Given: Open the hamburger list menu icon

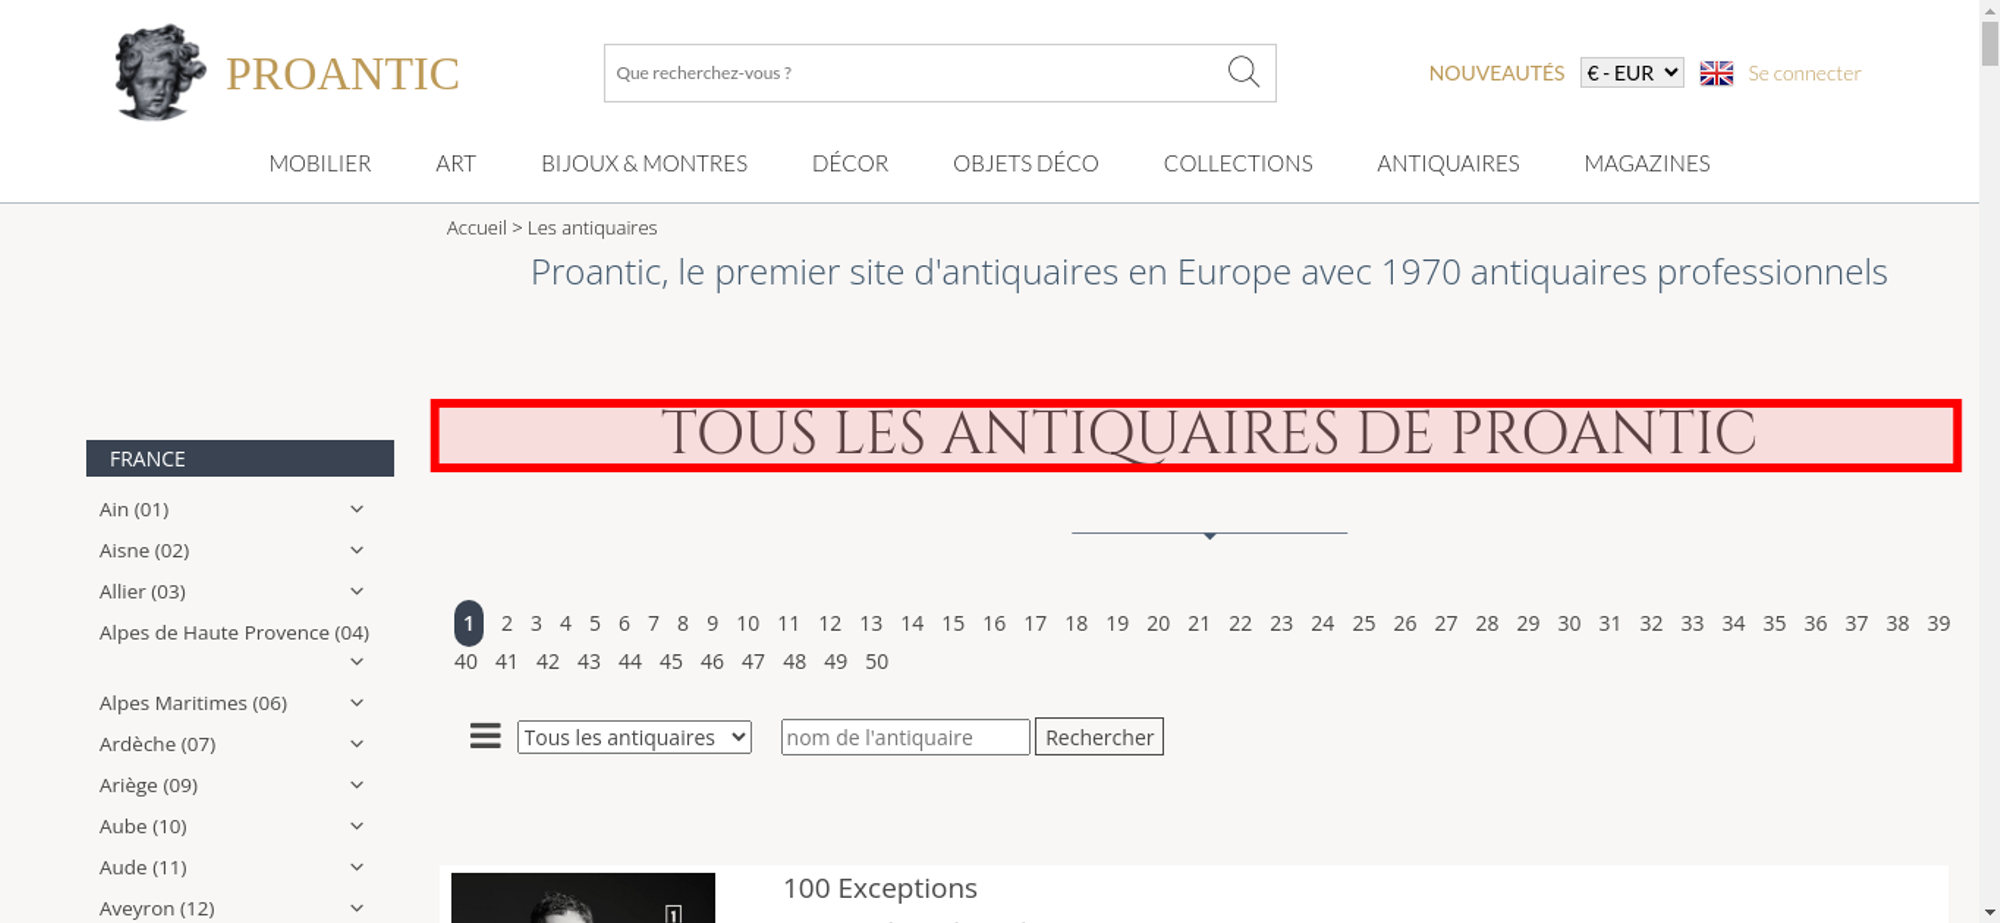Looking at the screenshot, I should point(485,737).
